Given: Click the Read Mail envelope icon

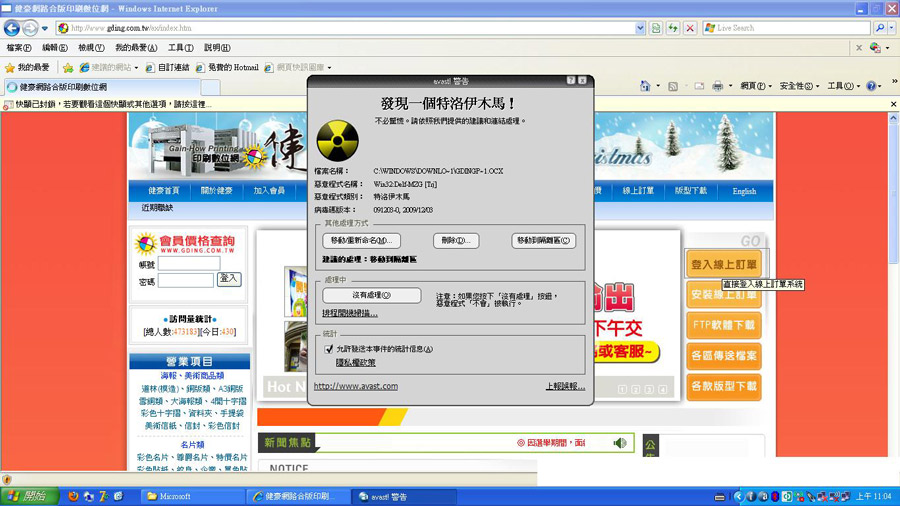Looking at the screenshot, I should tap(699, 86).
